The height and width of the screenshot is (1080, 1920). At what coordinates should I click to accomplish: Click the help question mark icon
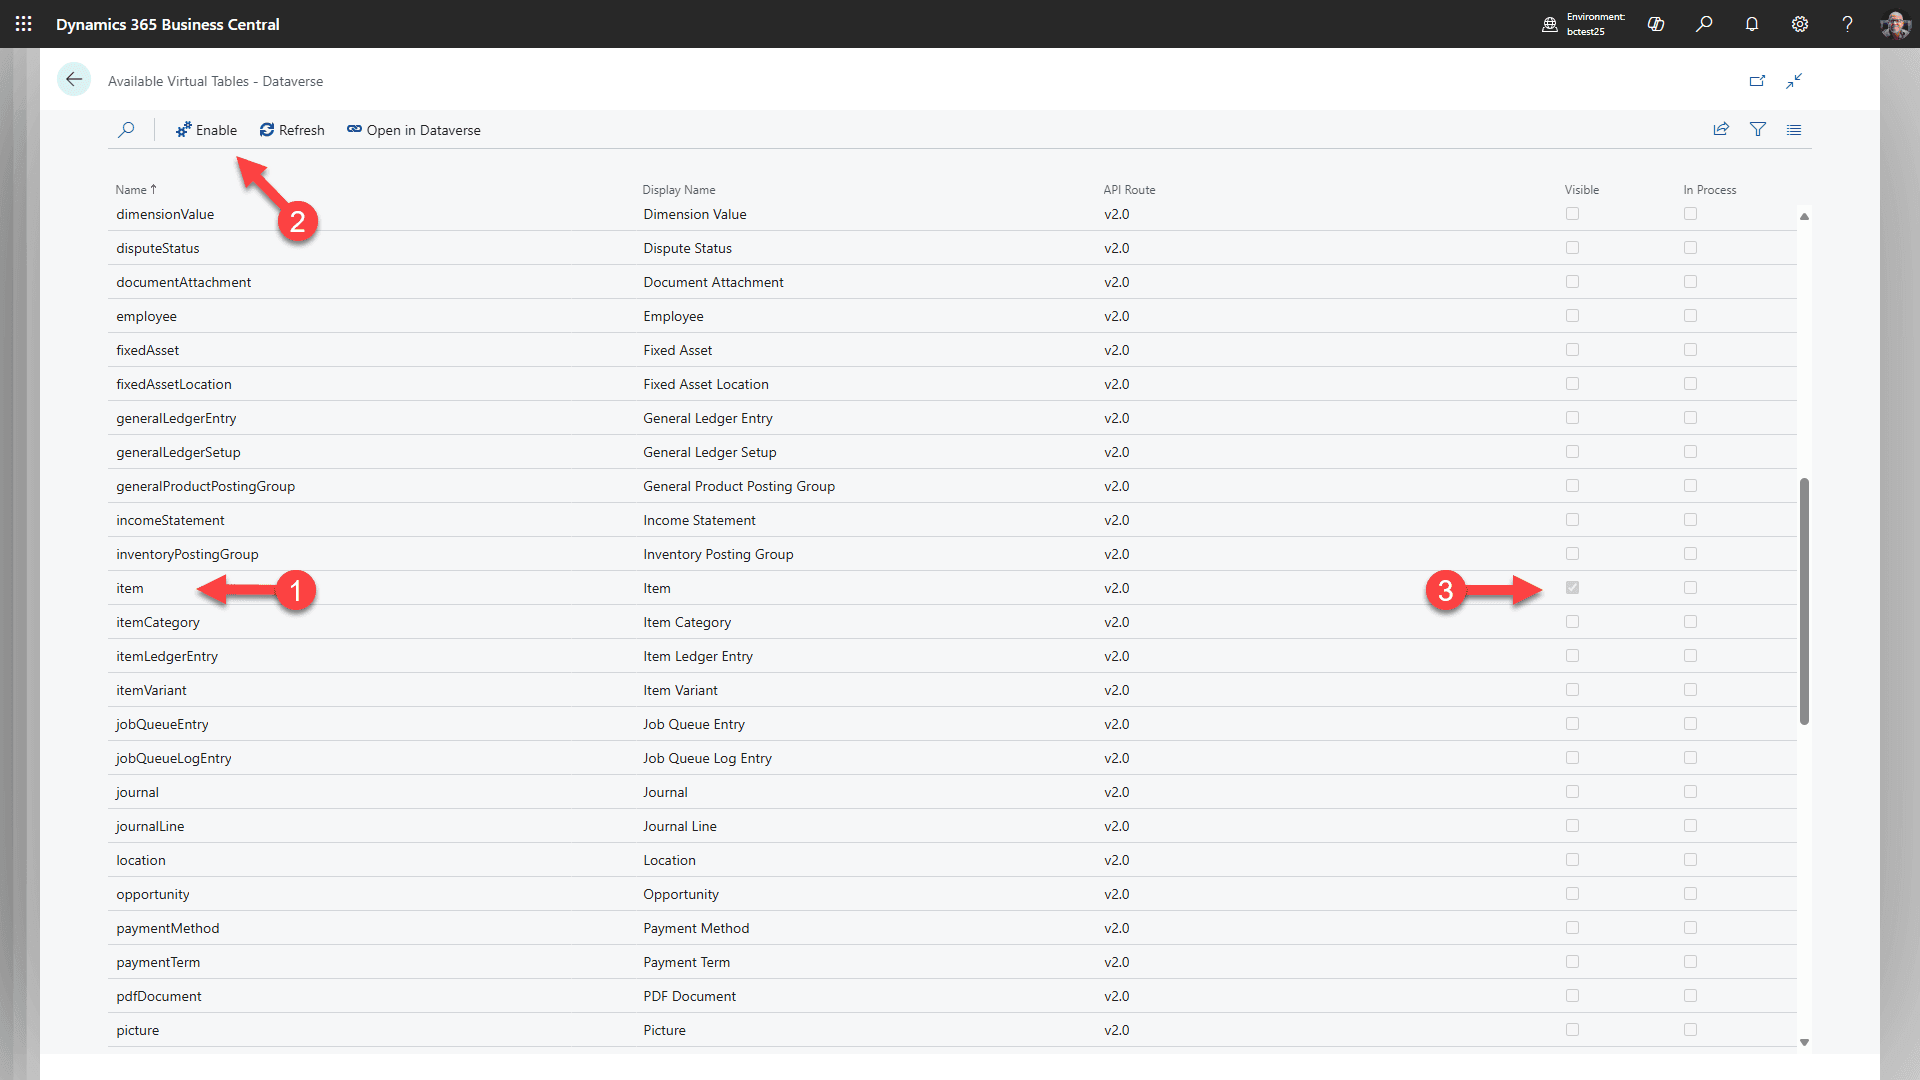[1847, 24]
